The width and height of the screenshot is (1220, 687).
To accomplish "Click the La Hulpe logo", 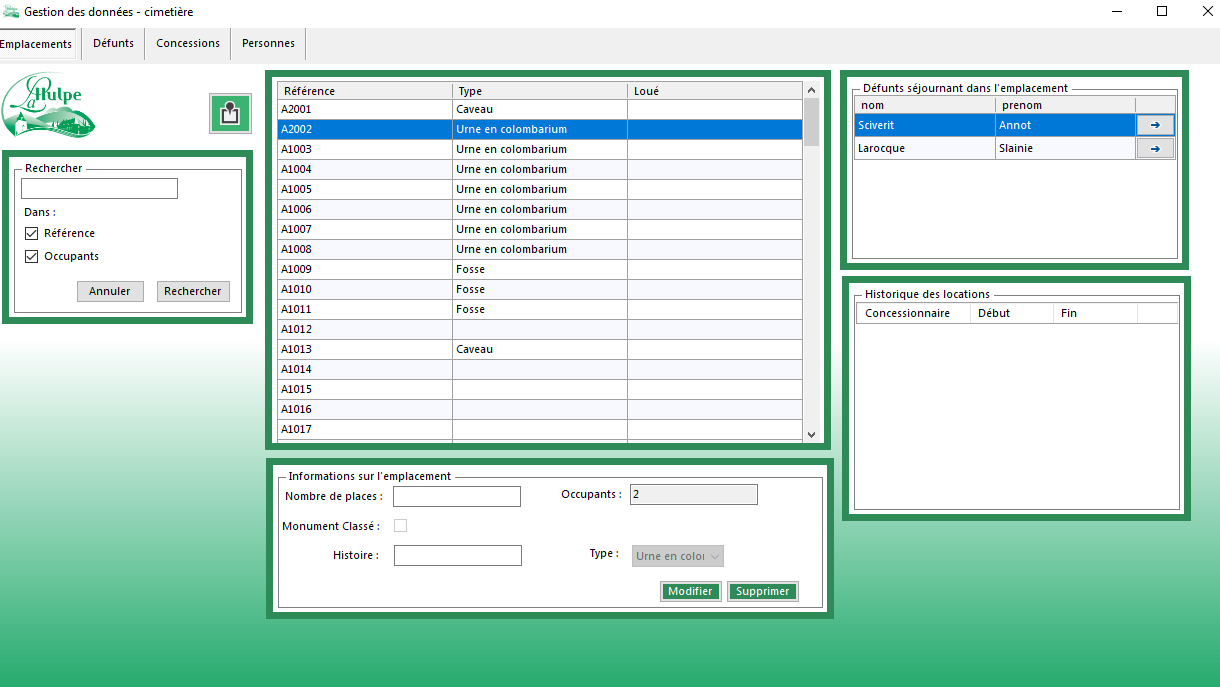I will point(49,106).
